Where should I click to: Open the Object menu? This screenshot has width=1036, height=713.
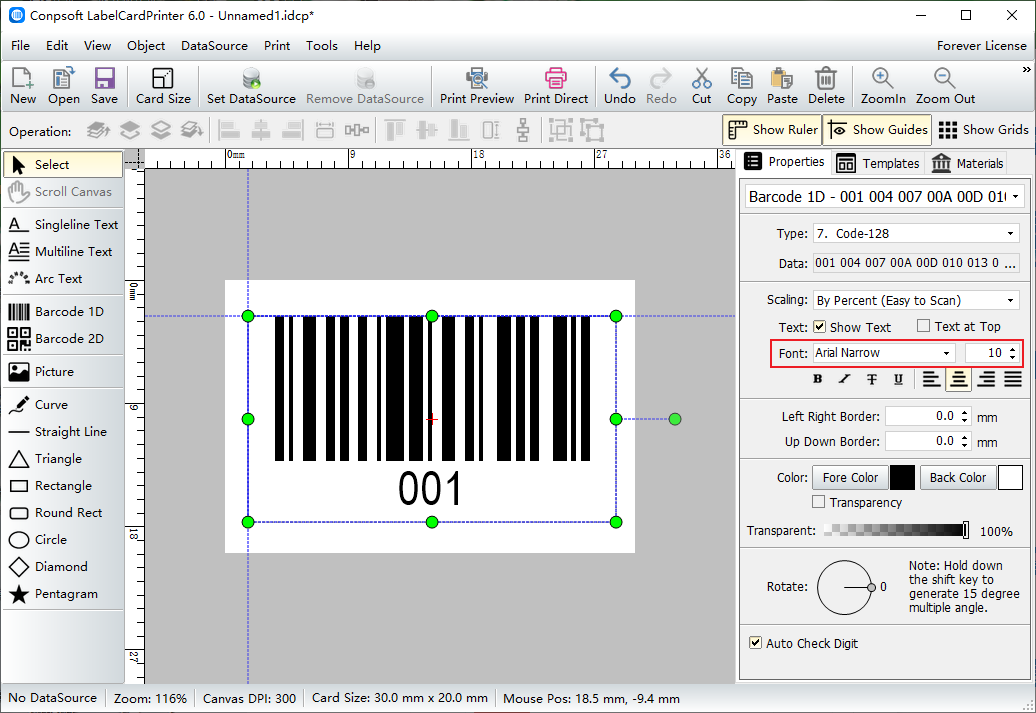pyautogui.click(x=146, y=46)
